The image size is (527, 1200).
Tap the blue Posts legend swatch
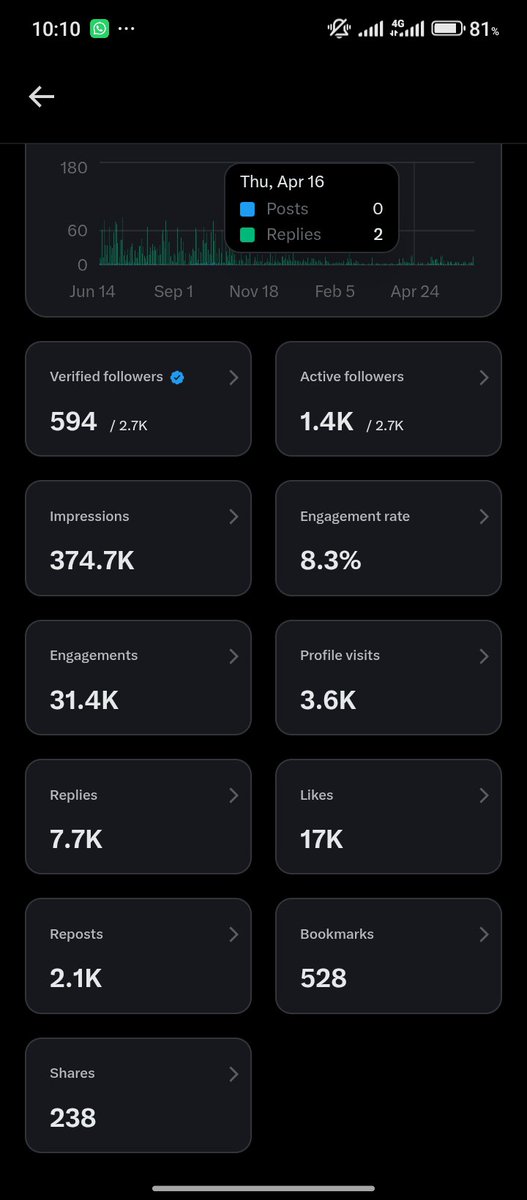coord(249,209)
